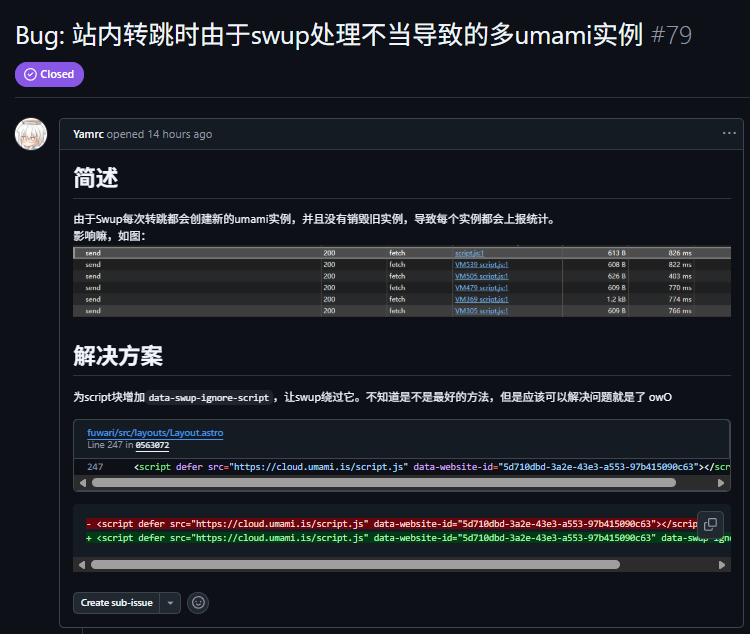Copy the diff code block contents
Image resolution: width=750 pixels, height=634 pixels.
click(710, 524)
